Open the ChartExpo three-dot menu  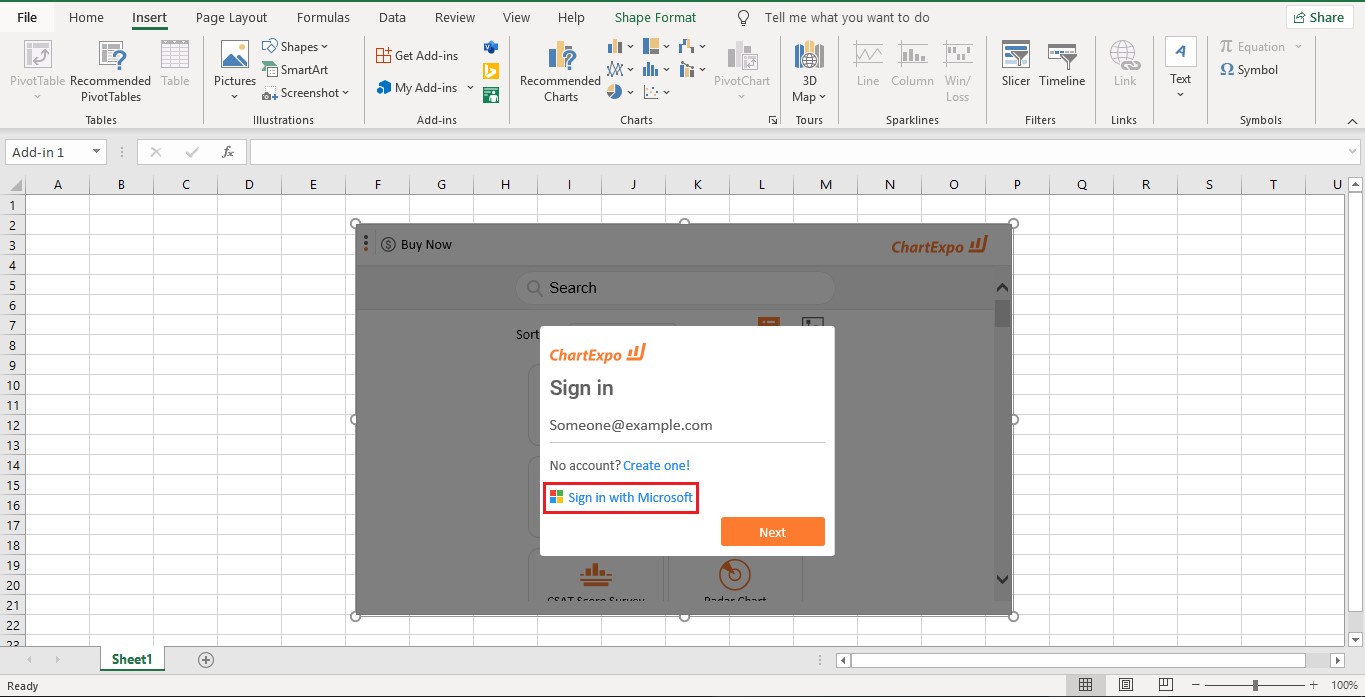366,243
